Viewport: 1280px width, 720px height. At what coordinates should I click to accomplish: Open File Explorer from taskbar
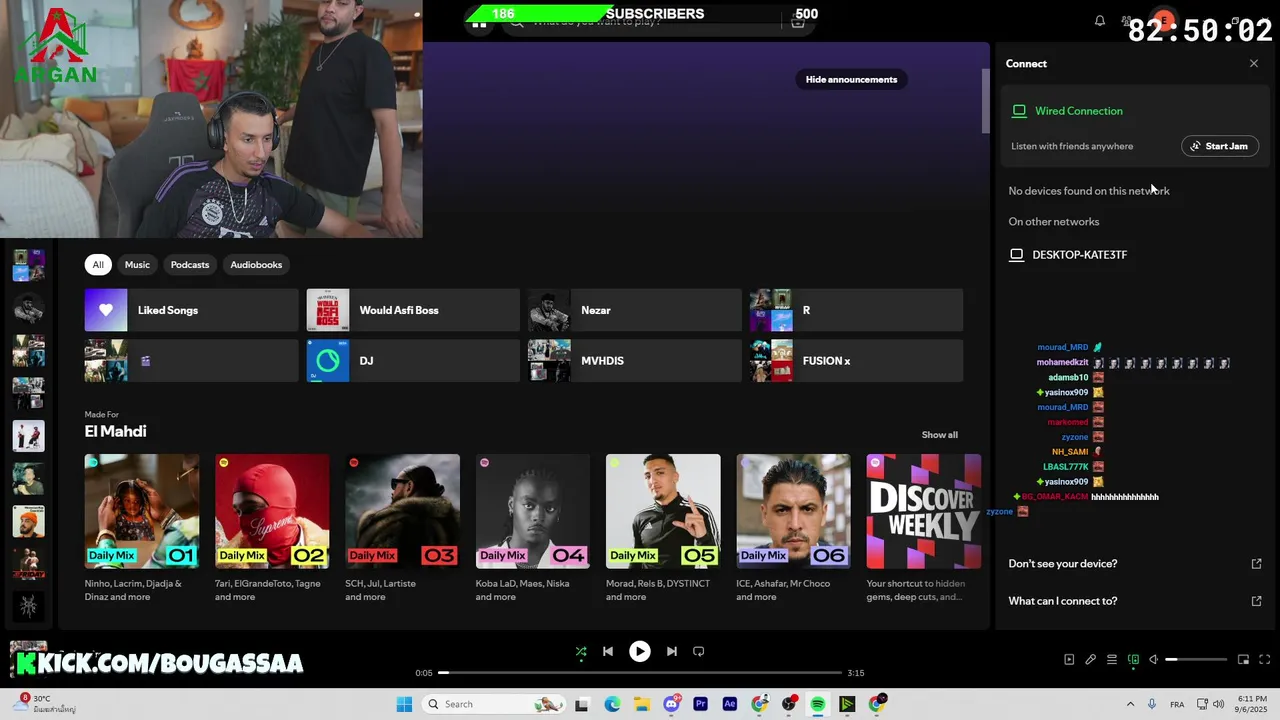coord(641,704)
